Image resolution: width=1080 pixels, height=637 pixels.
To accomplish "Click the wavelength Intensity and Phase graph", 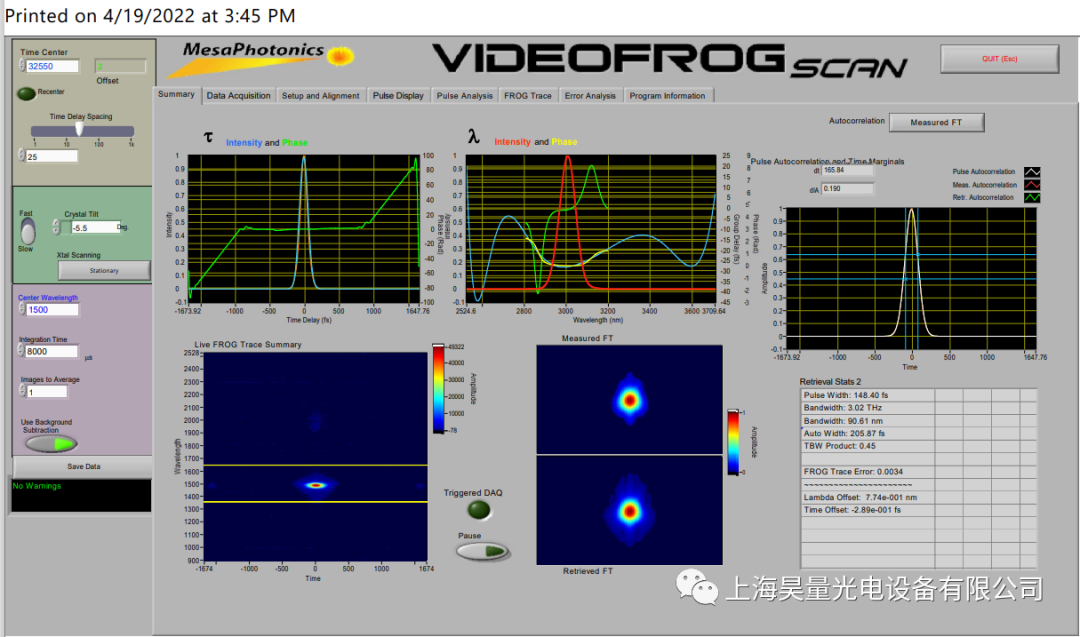I will pyautogui.click(x=591, y=228).
